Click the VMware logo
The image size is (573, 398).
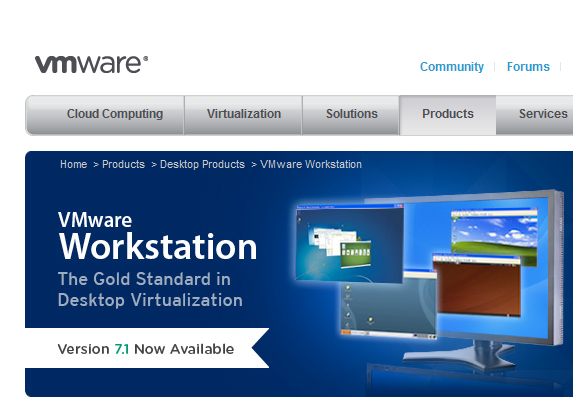[x=91, y=64]
